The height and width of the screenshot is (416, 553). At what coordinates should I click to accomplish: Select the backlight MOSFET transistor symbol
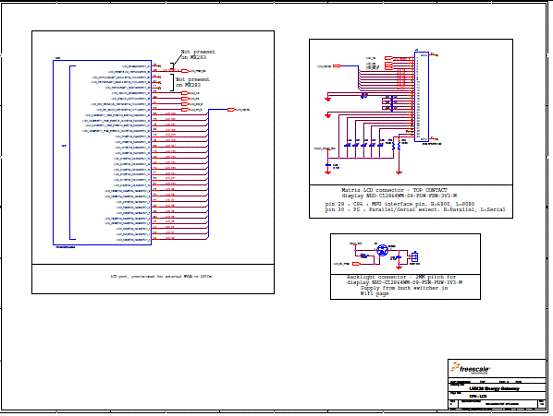(382, 250)
